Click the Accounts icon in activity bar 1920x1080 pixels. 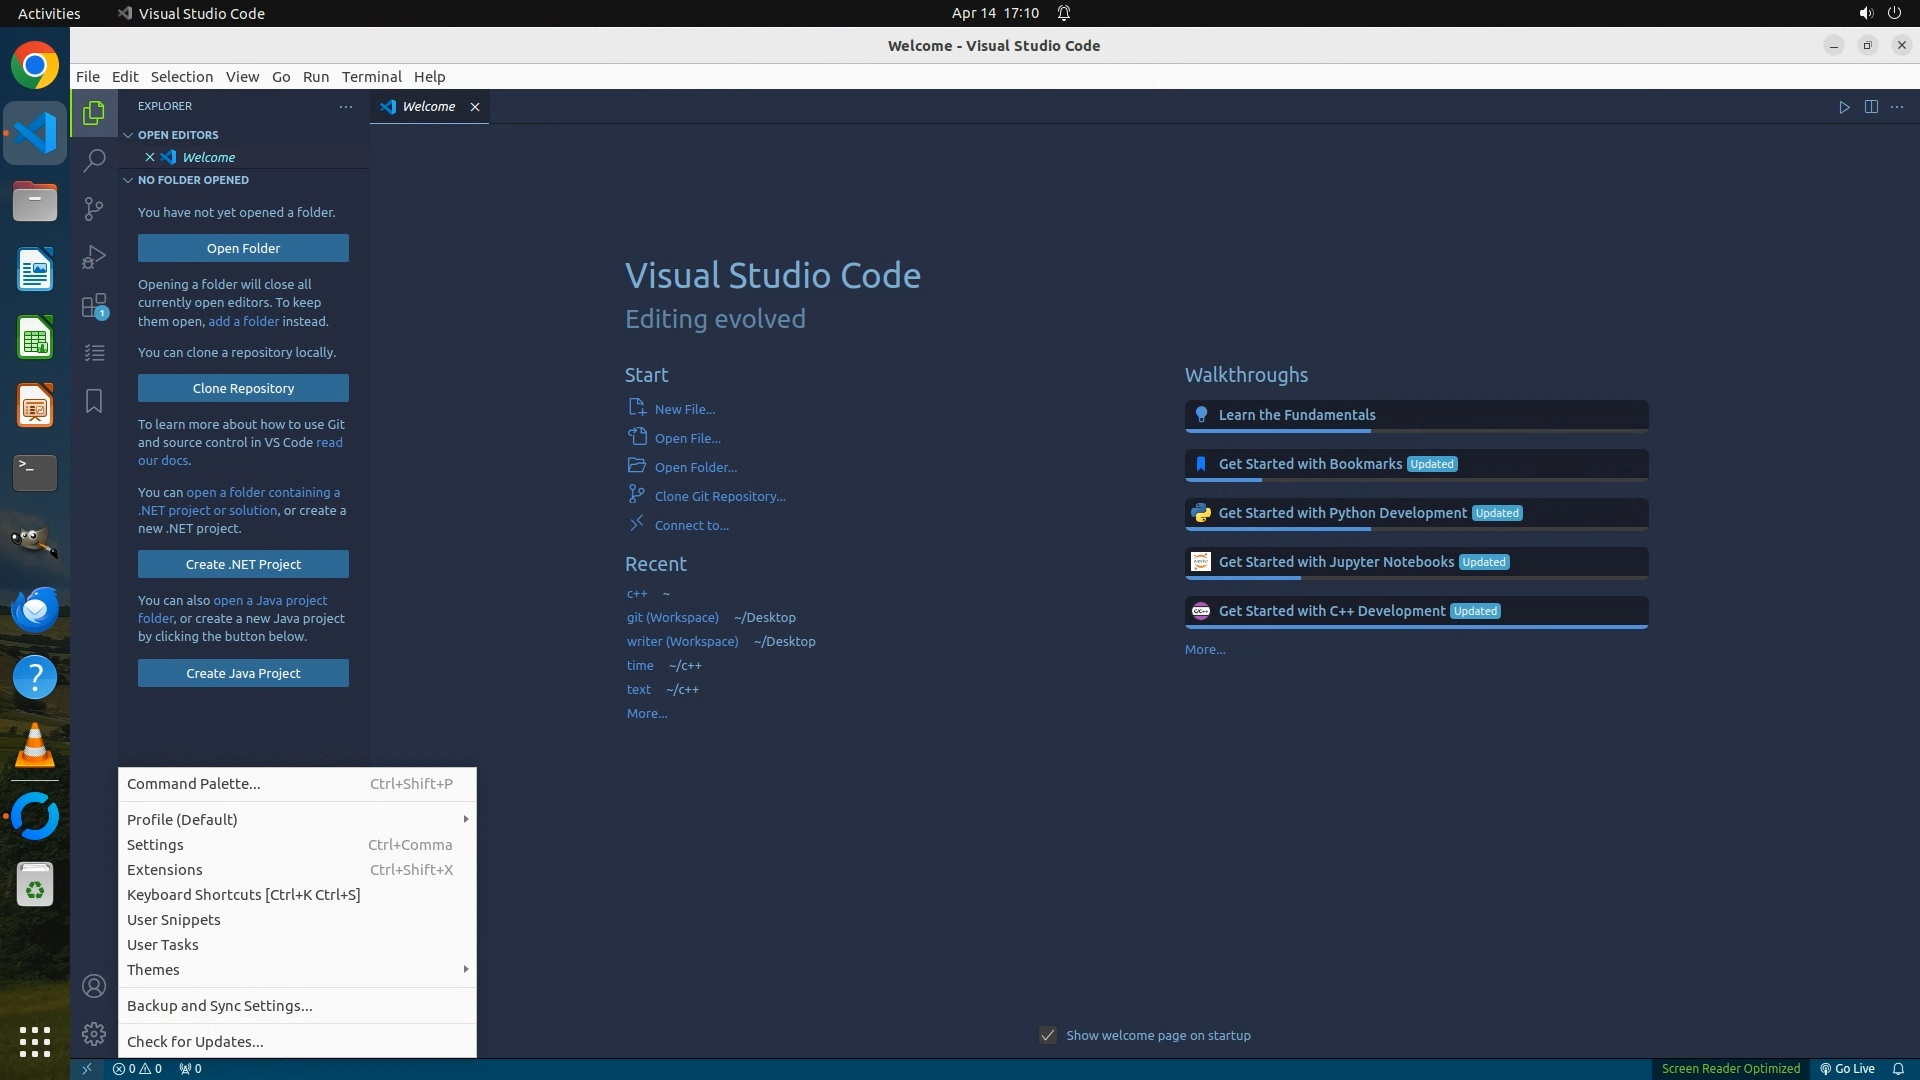(x=94, y=986)
